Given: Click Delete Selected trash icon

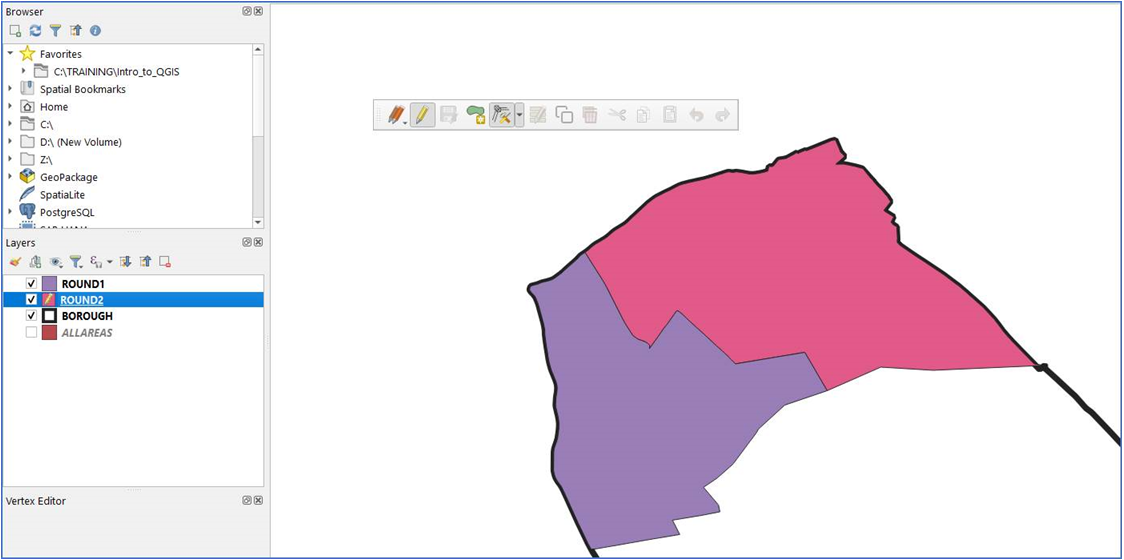Looking at the screenshot, I should 590,115.
